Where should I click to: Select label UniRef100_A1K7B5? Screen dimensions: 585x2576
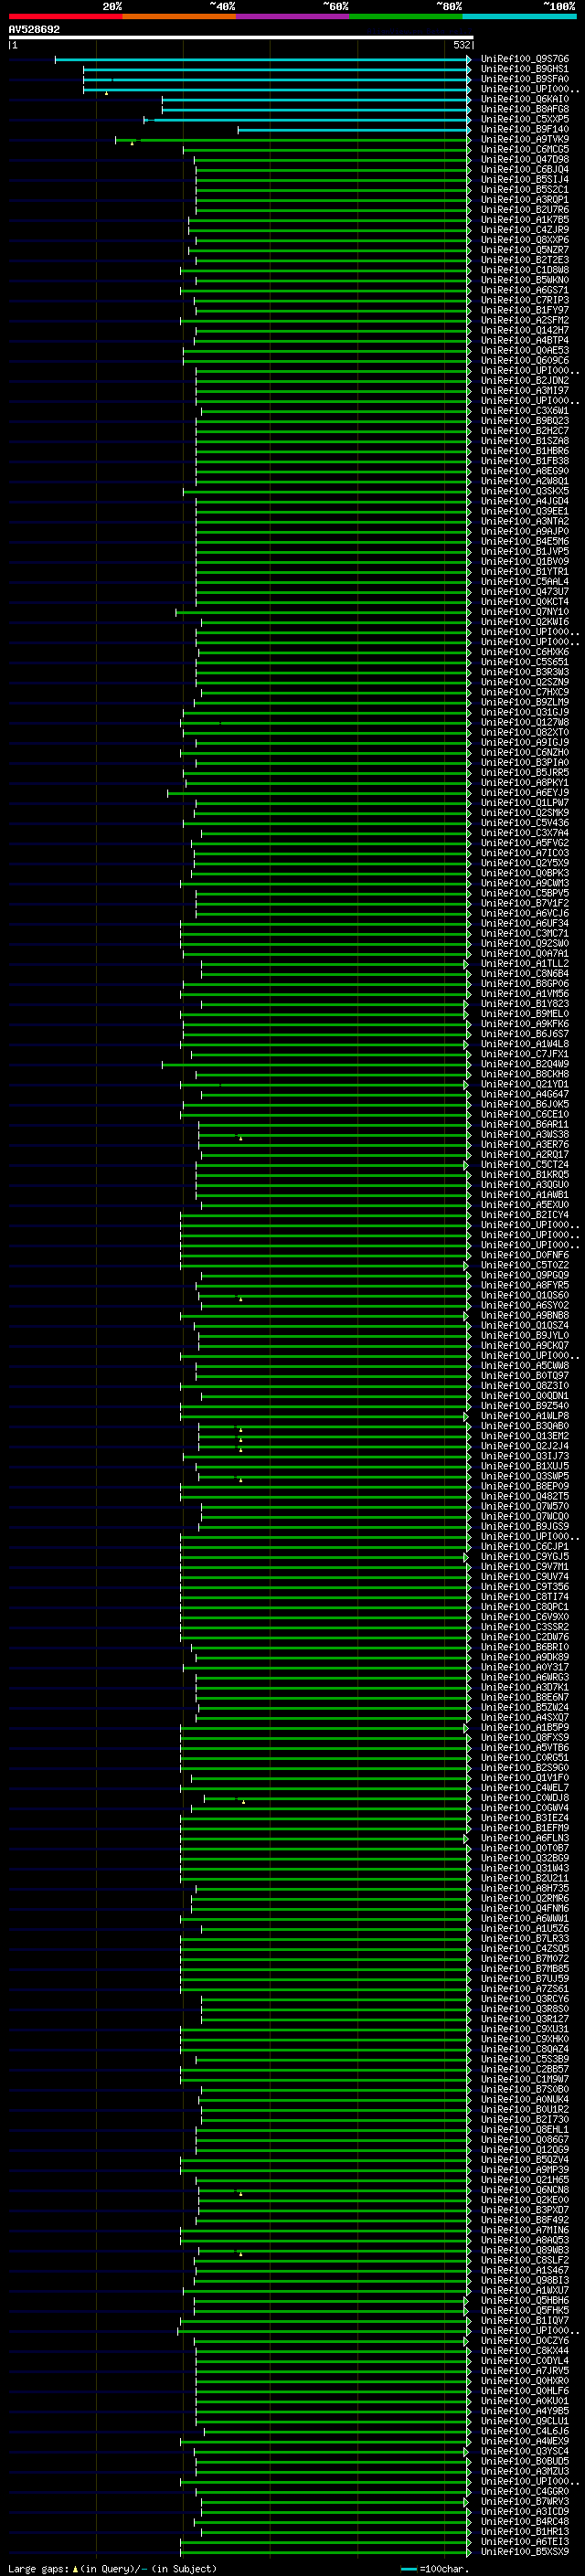525,220
